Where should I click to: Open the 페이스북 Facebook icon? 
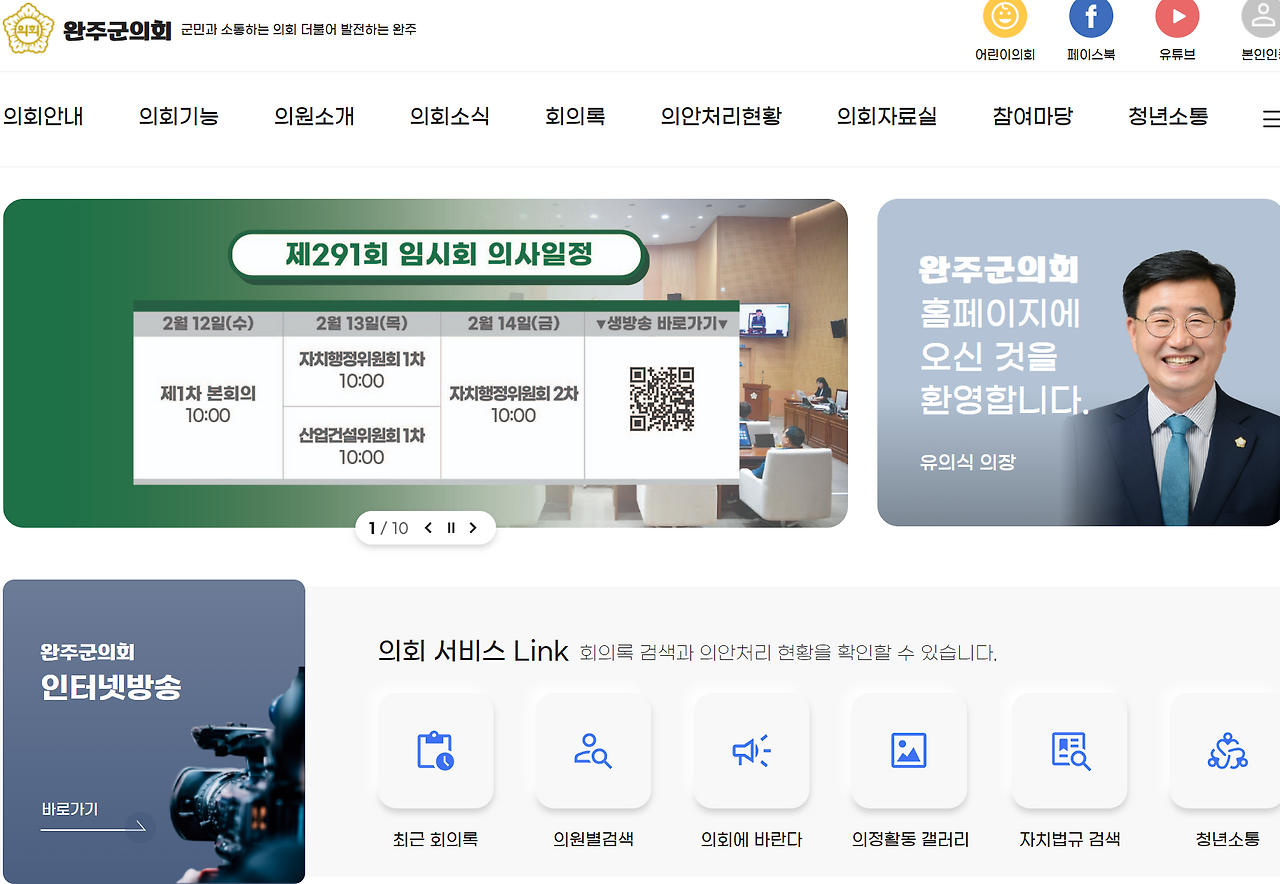point(1091,15)
